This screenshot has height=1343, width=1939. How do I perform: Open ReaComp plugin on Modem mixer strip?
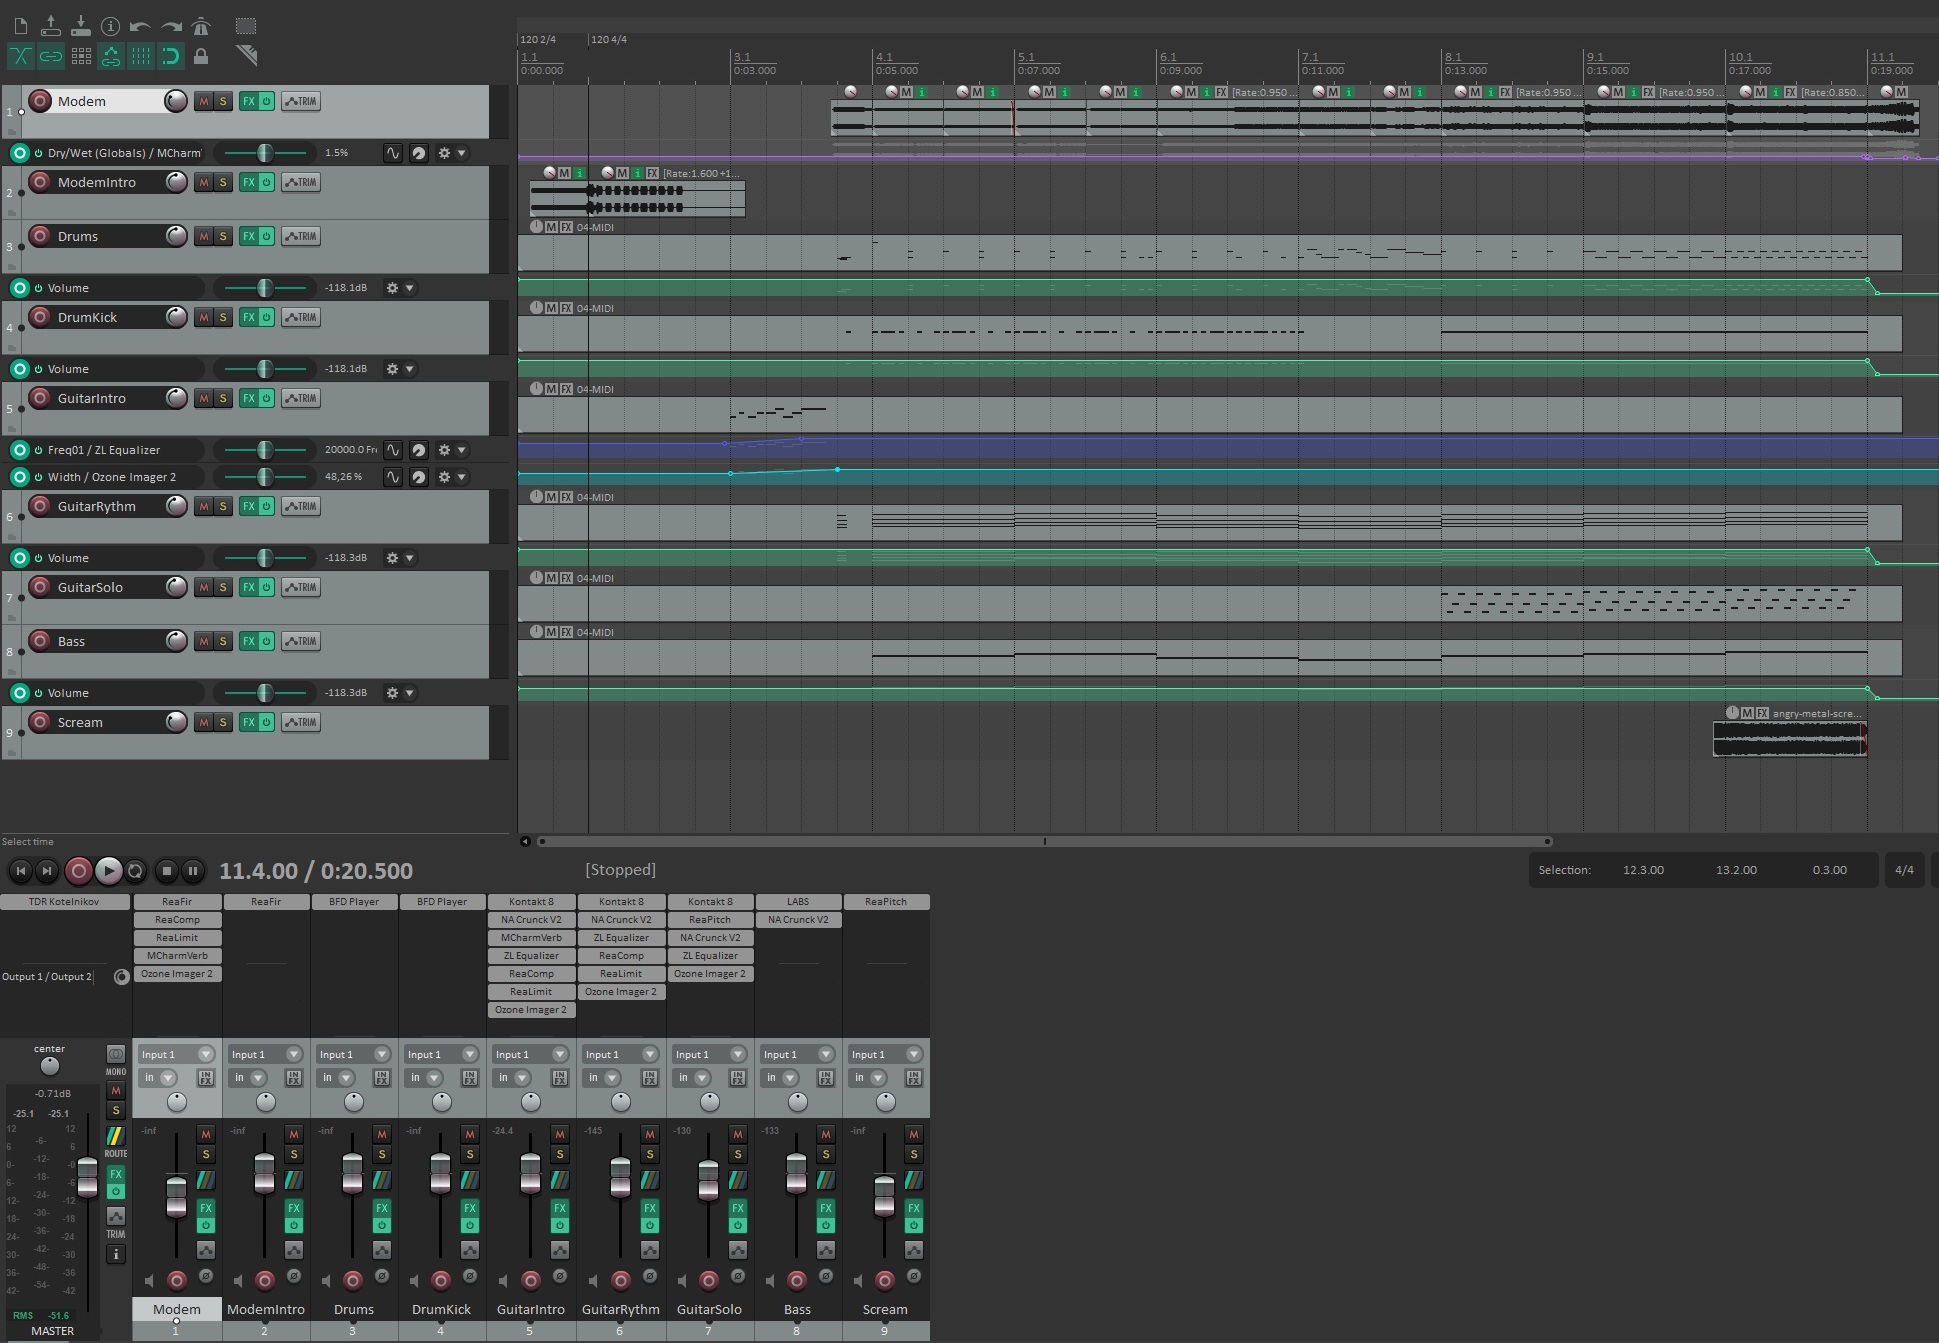pos(177,920)
